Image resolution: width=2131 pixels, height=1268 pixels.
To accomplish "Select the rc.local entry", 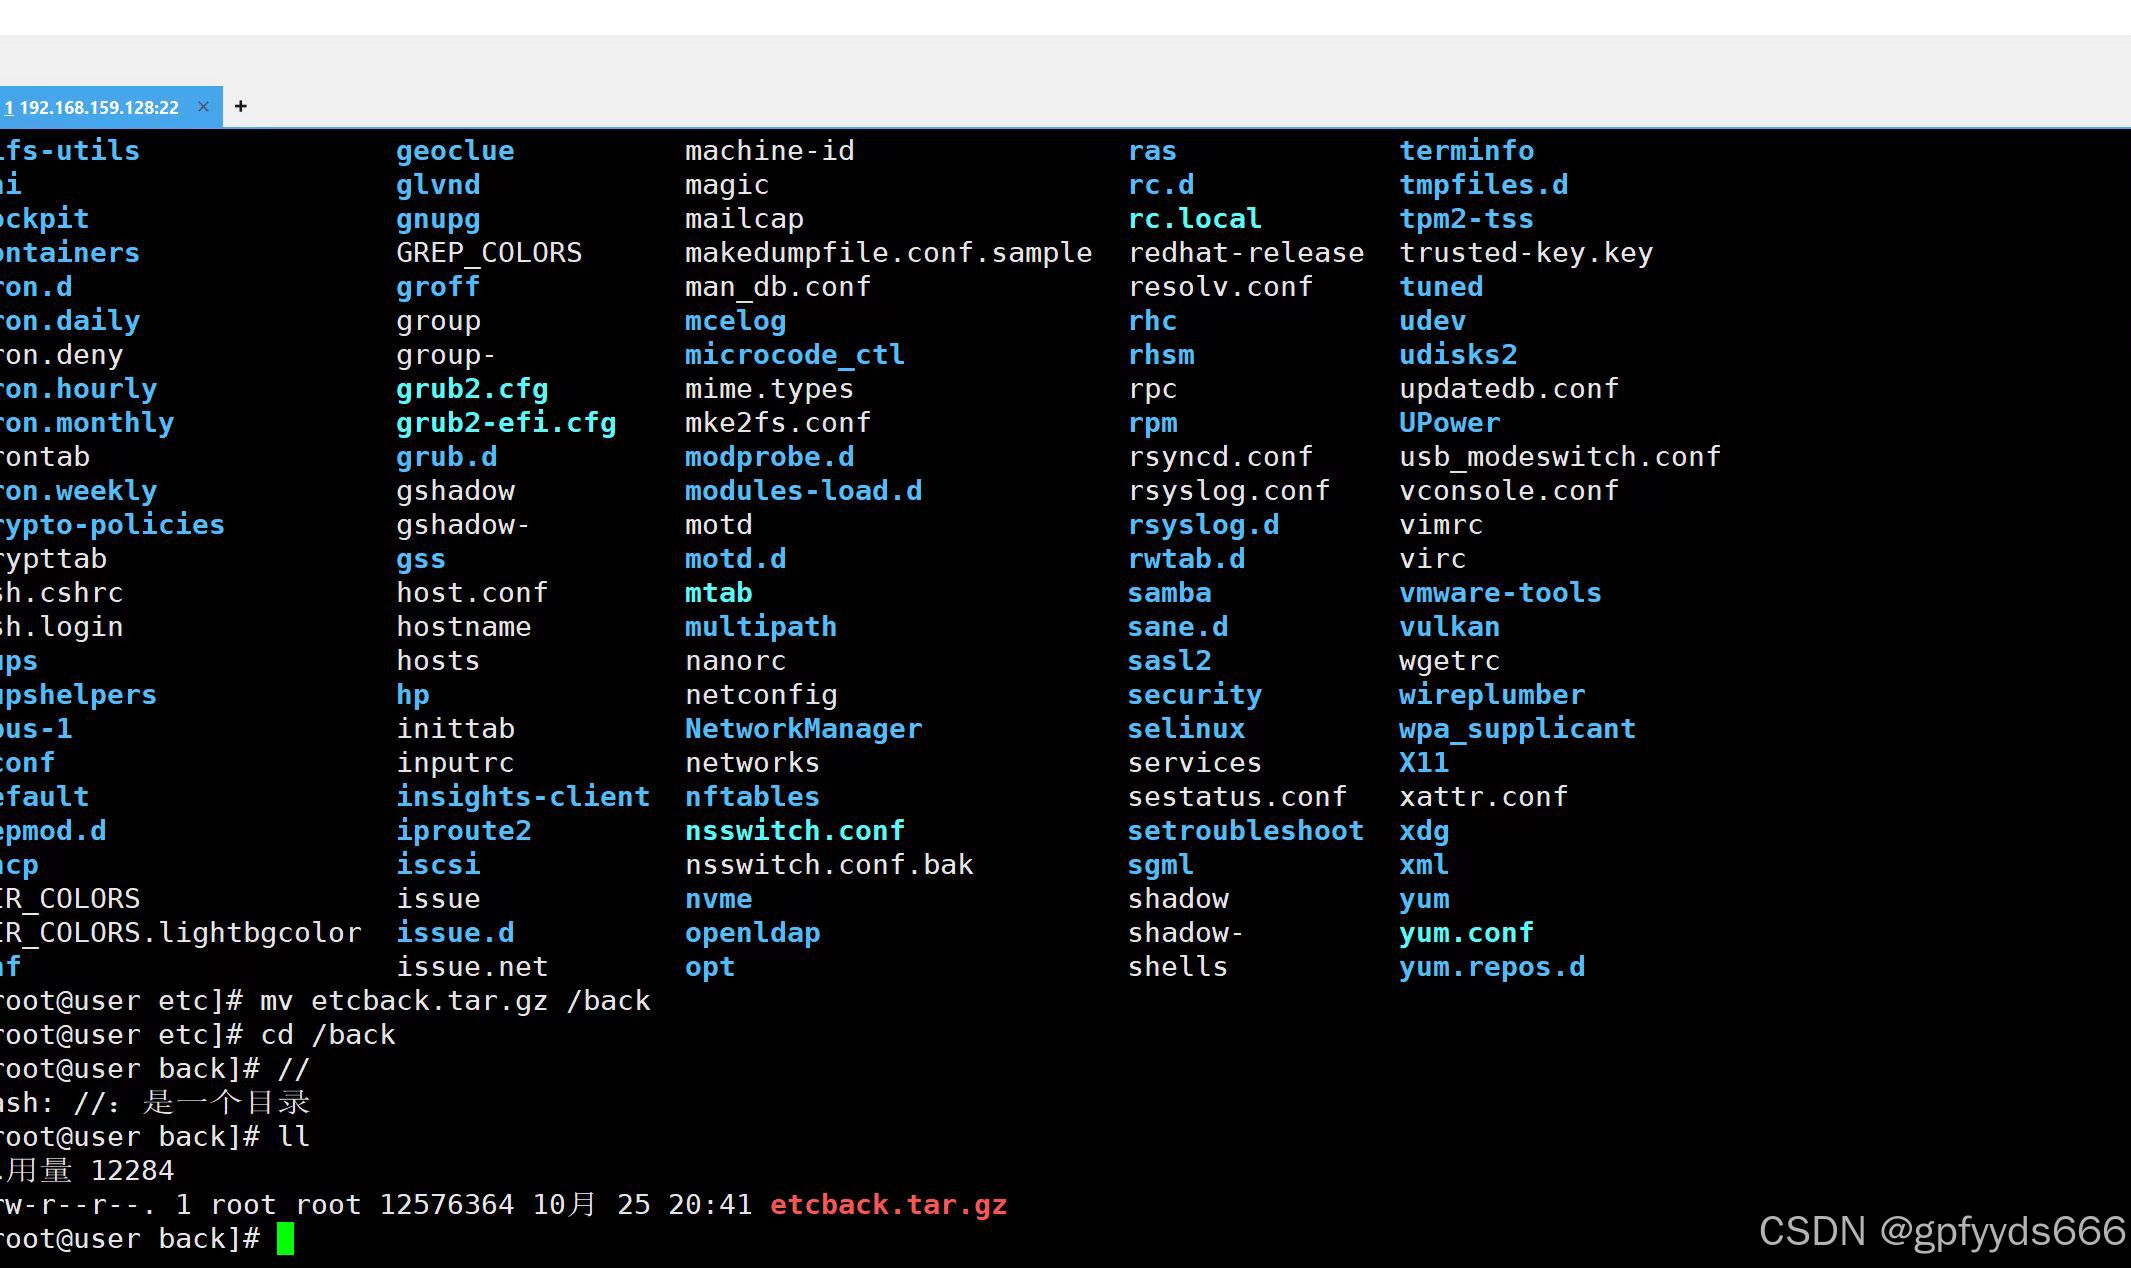I will tap(1193, 218).
